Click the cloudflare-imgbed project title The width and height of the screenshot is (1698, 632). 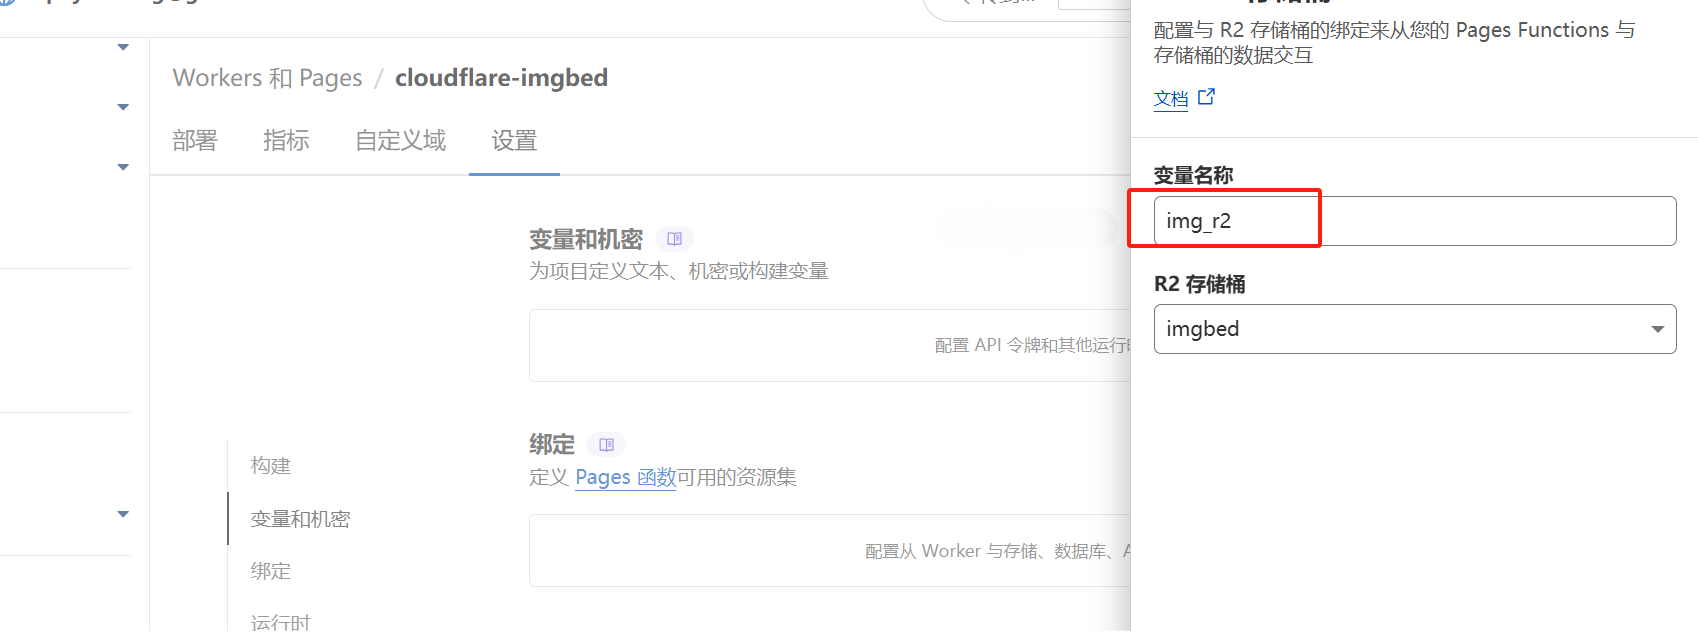coord(501,78)
